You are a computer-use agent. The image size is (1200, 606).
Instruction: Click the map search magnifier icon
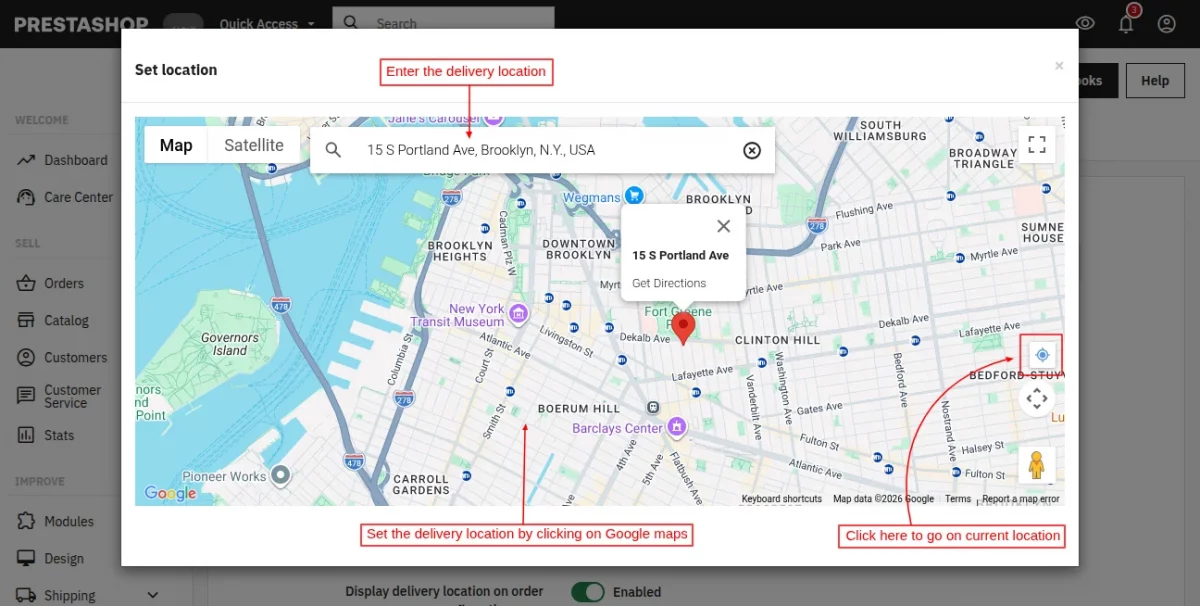tap(334, 150)
